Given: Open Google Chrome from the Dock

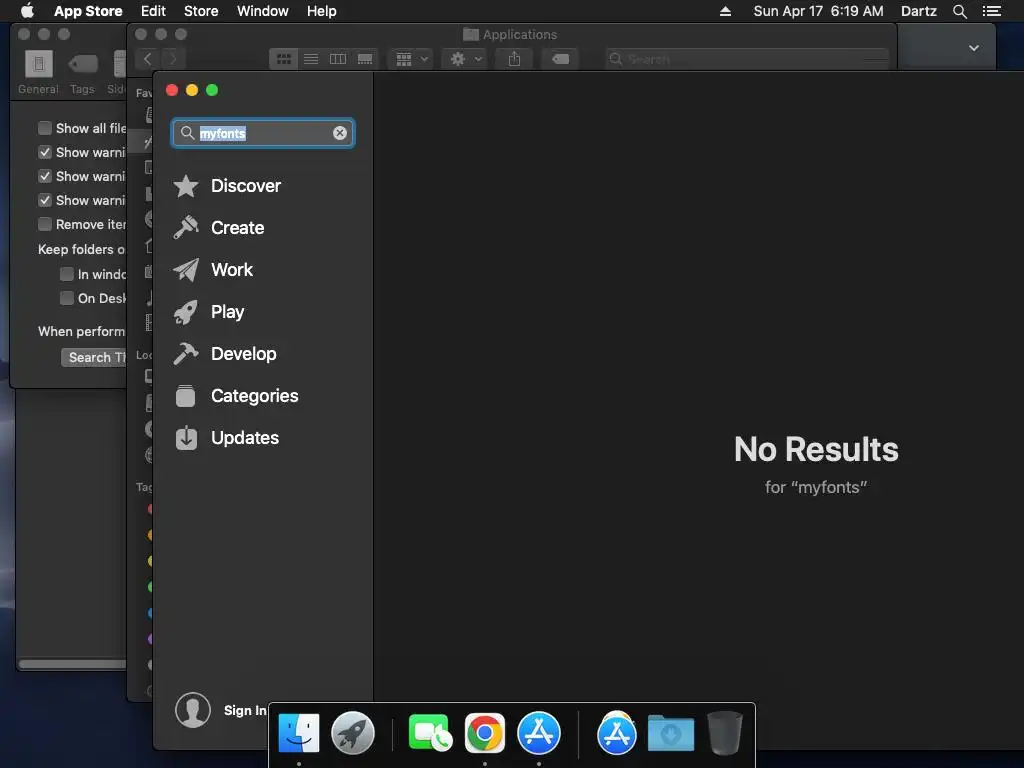Looking at the screenshot, I should [485, 733].
